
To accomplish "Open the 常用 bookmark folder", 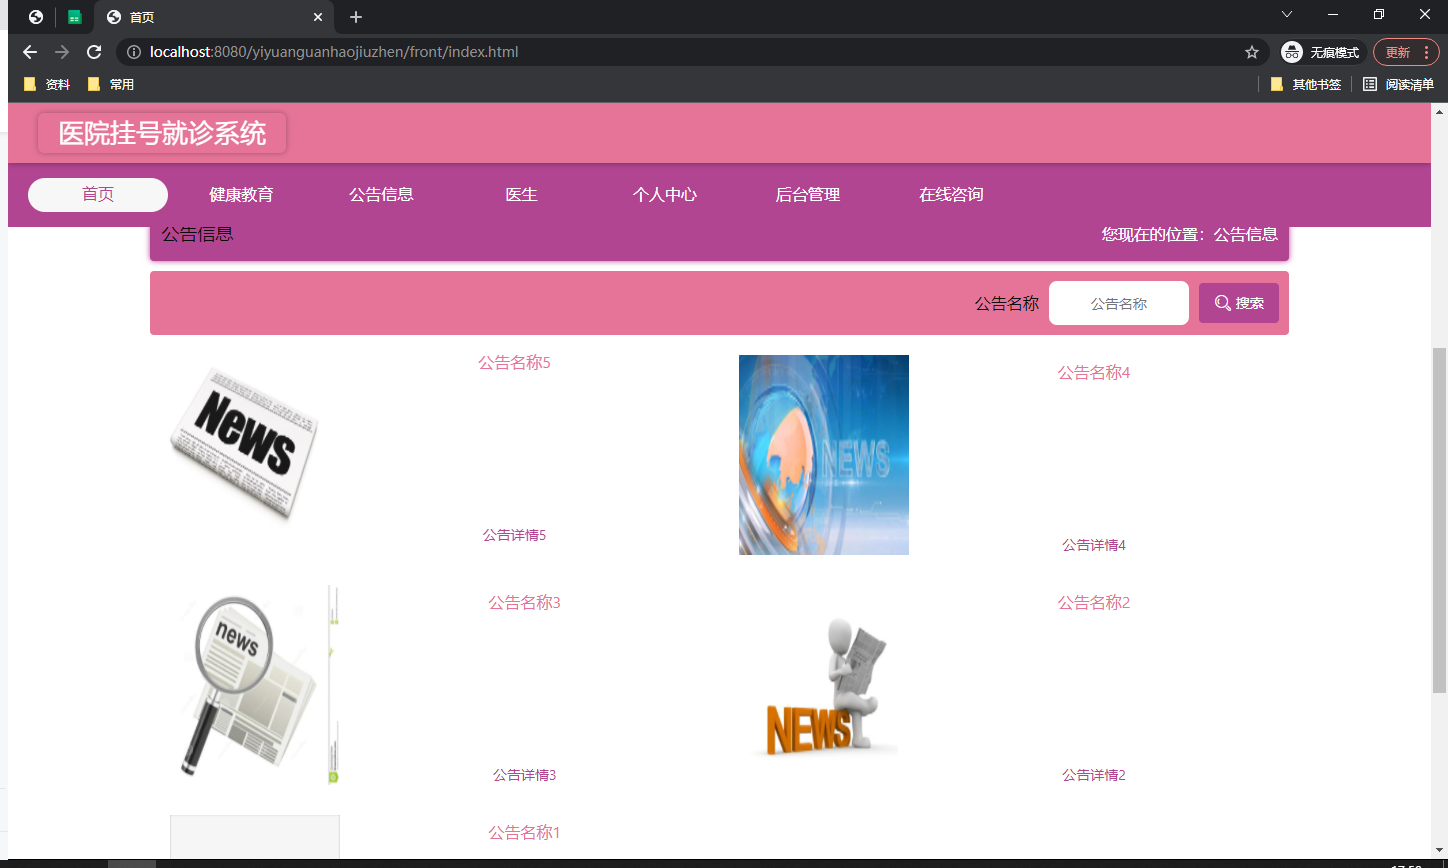I will [111, 85].
